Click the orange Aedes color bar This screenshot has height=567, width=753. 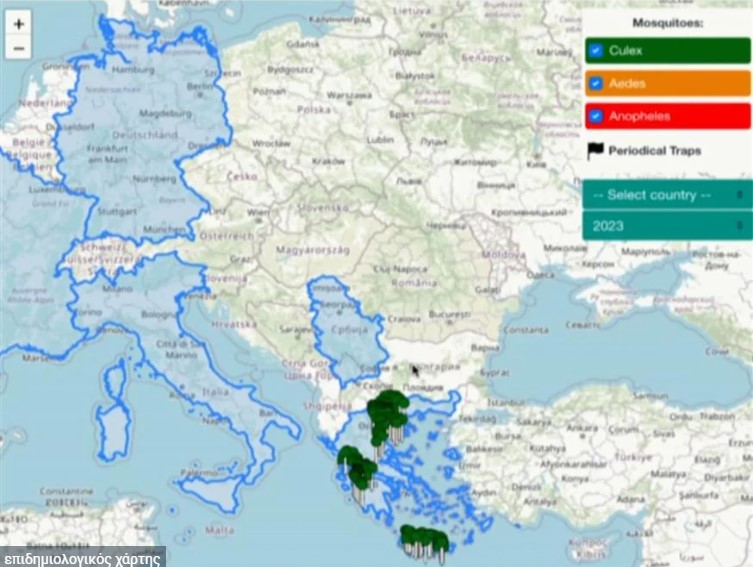pos(668,84)
